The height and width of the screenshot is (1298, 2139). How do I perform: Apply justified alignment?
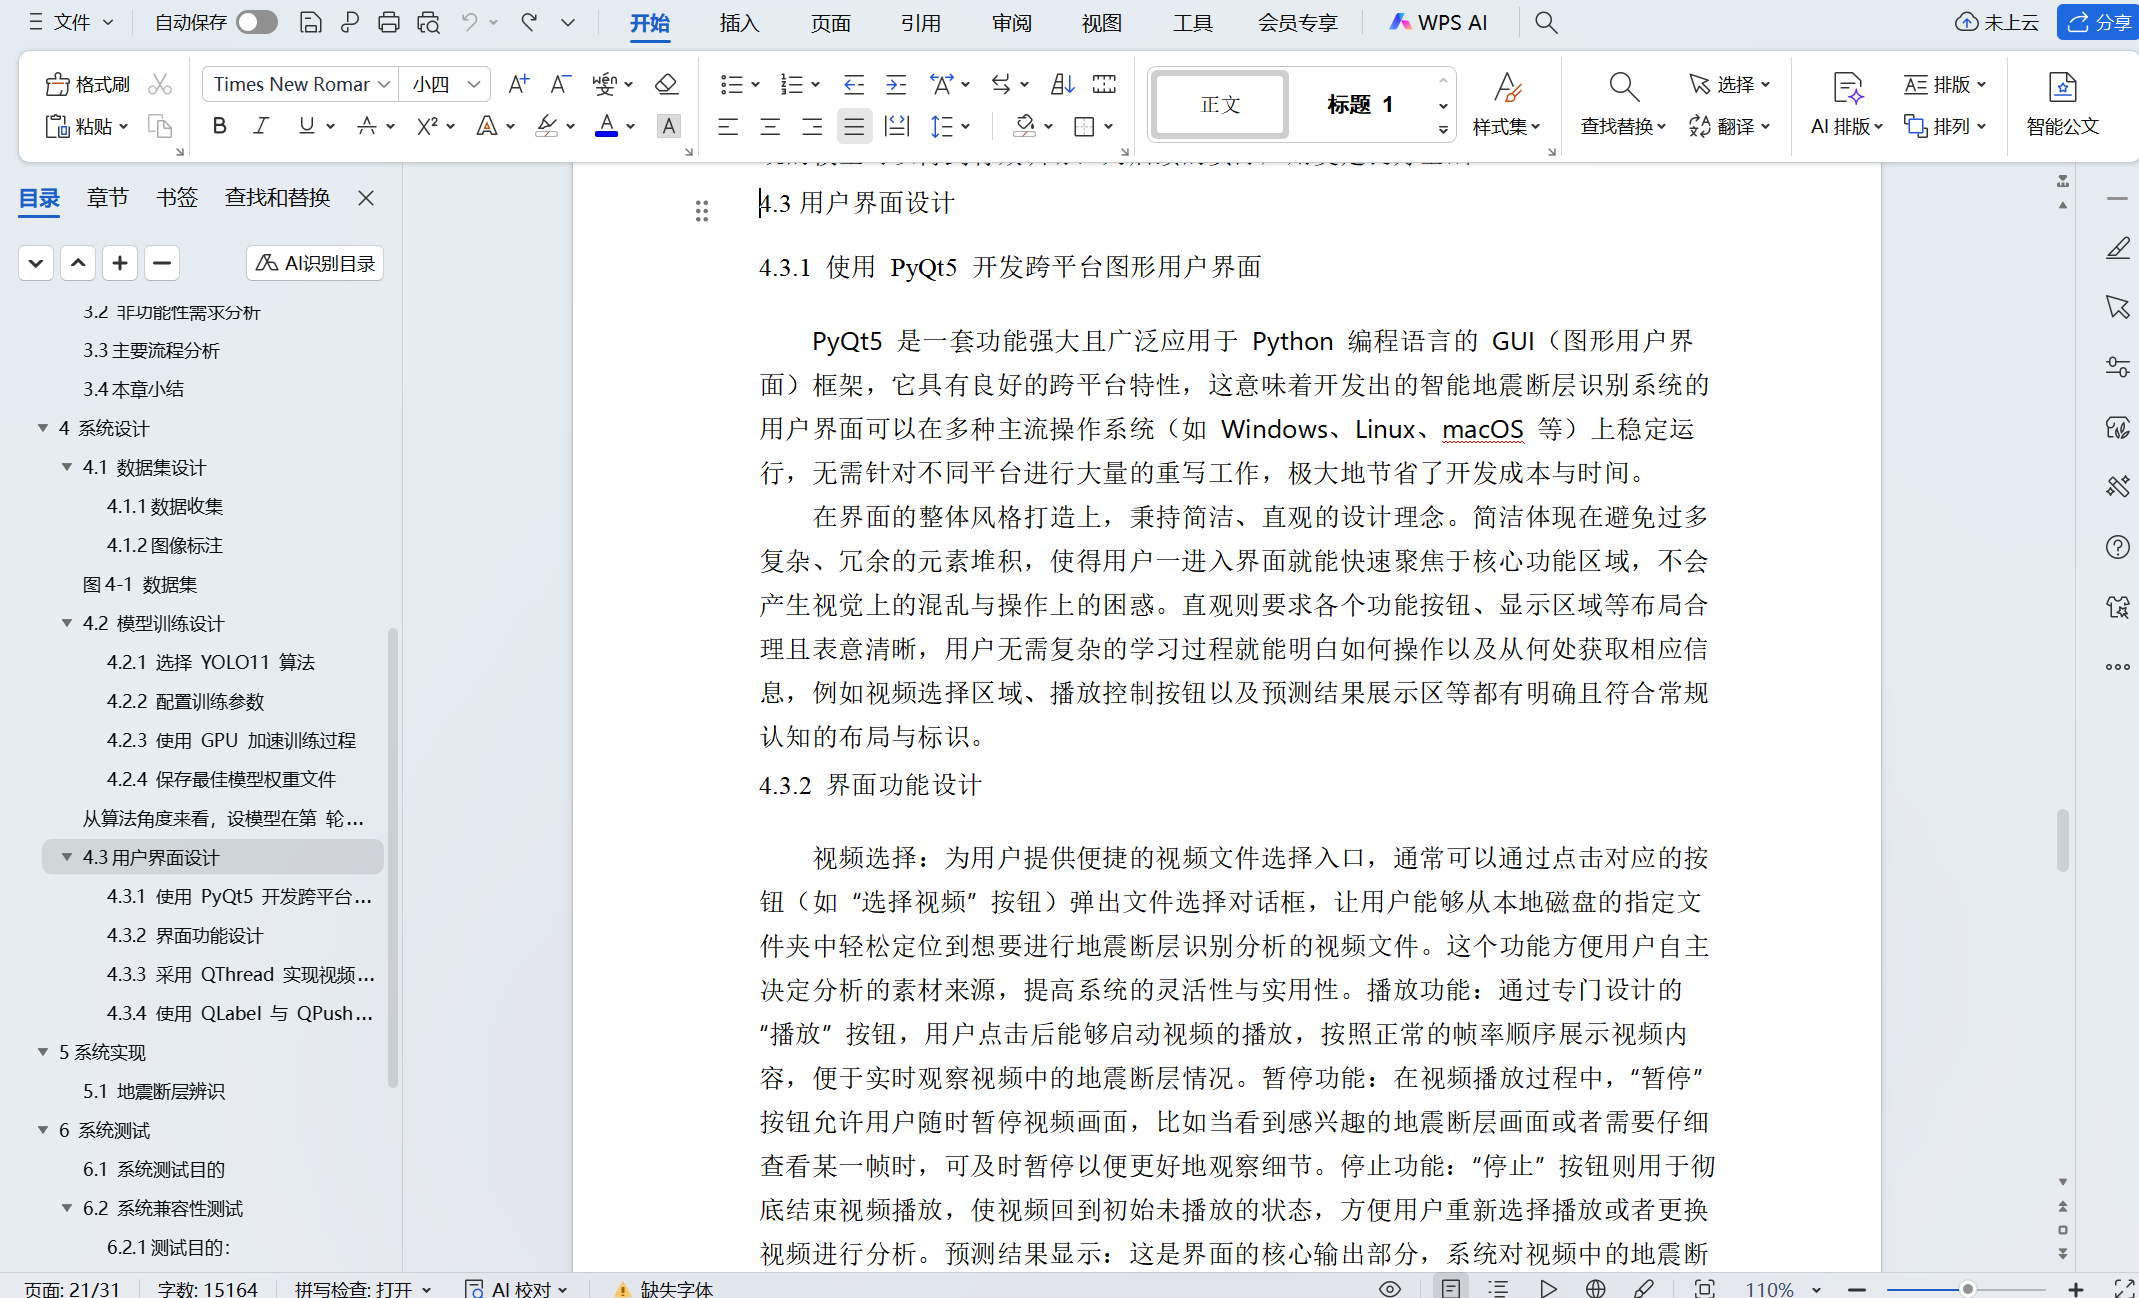(x=854, y=126)
